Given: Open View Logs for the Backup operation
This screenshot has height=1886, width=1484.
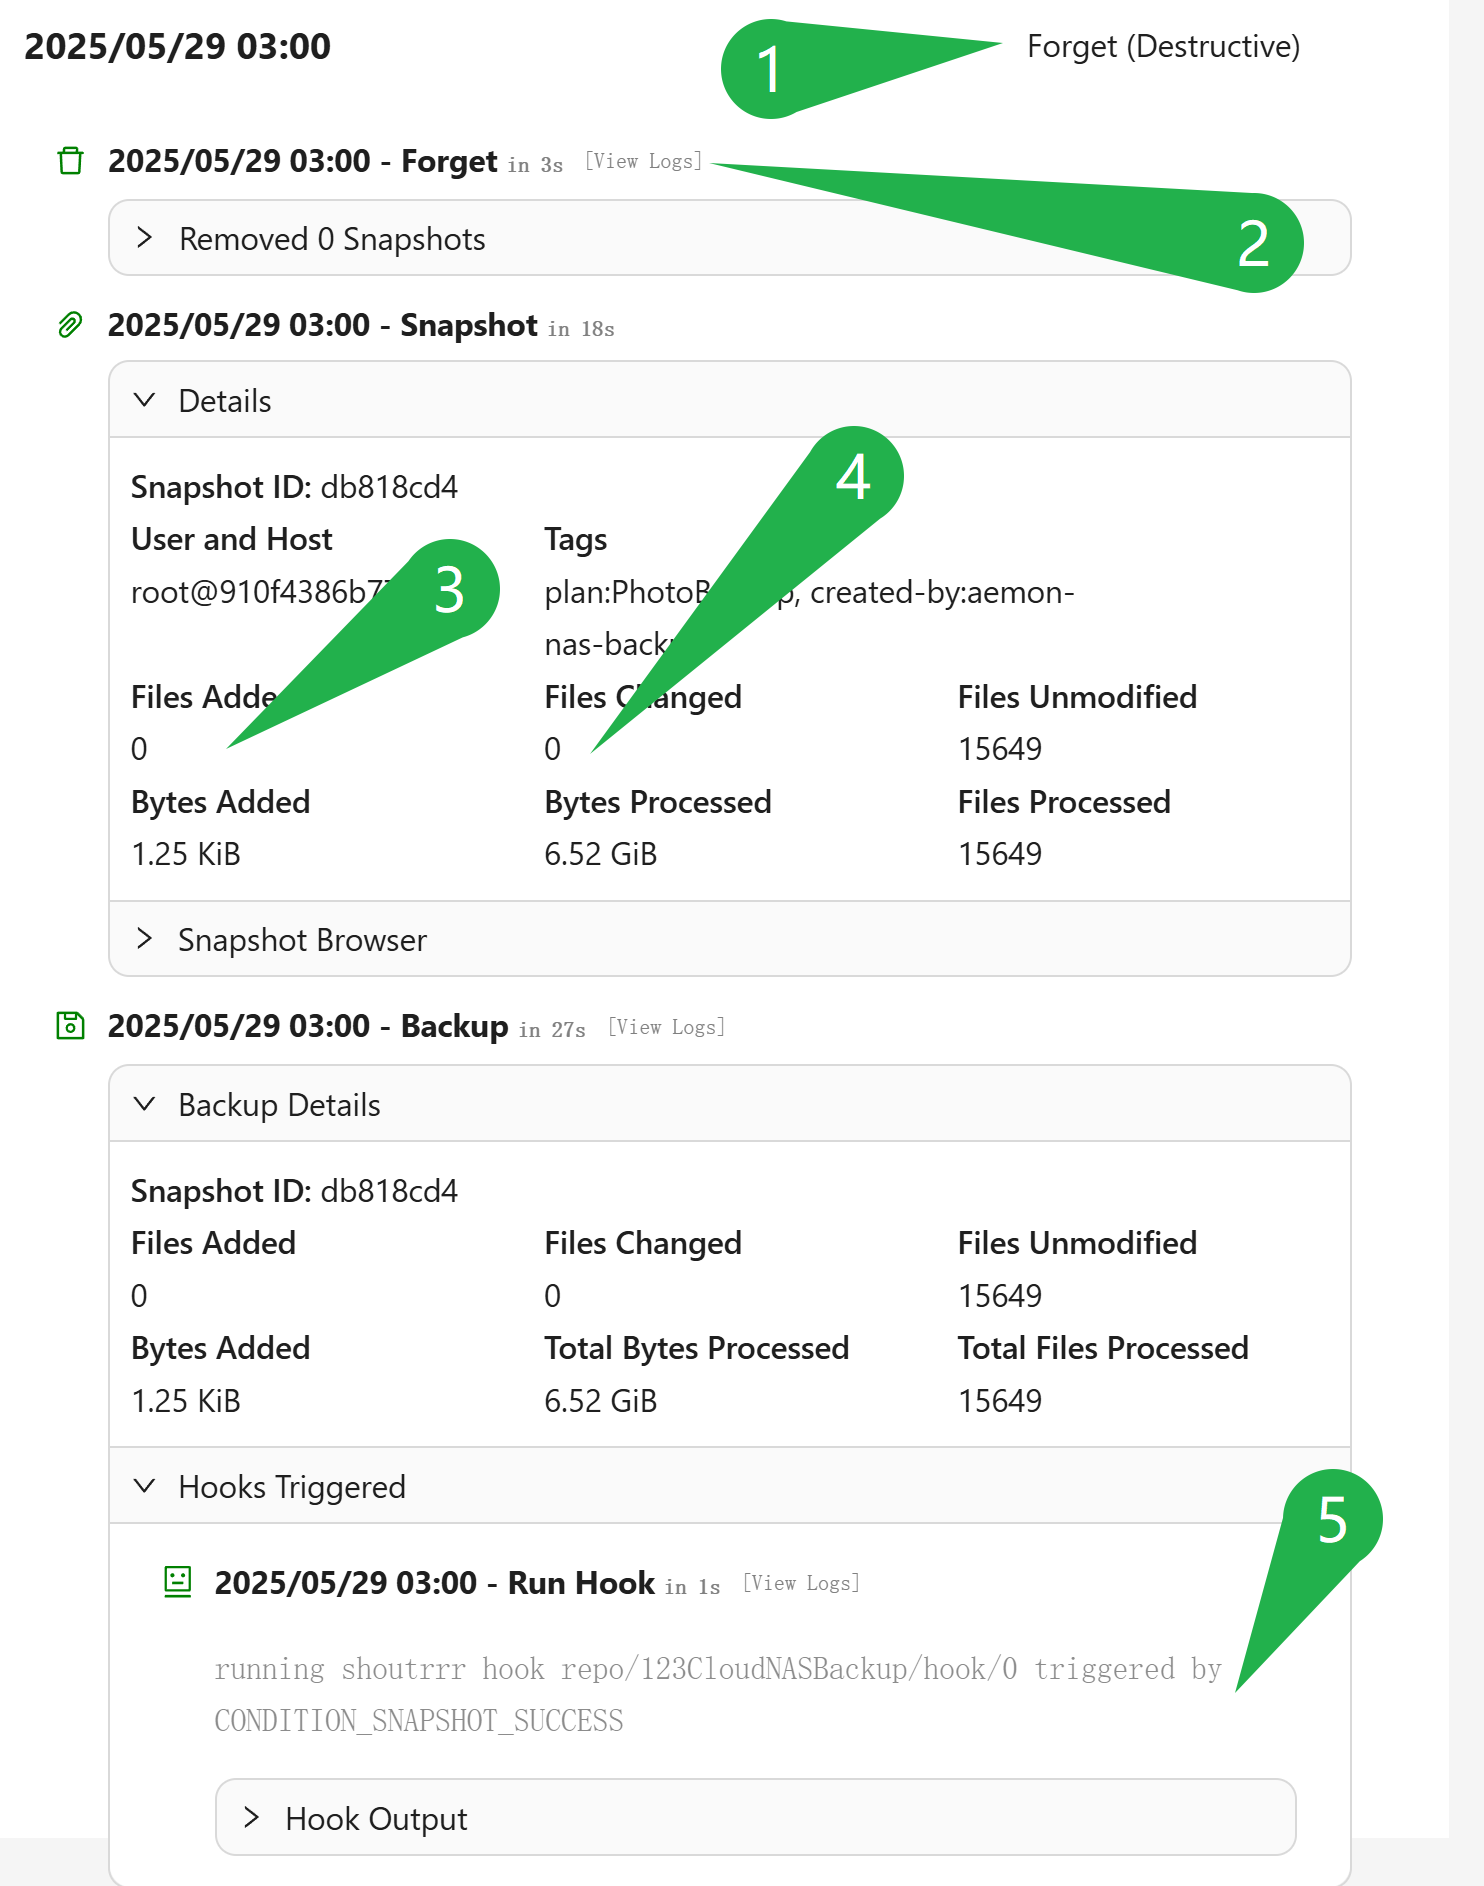Looking at the screenshot, I should point(667,1027).
